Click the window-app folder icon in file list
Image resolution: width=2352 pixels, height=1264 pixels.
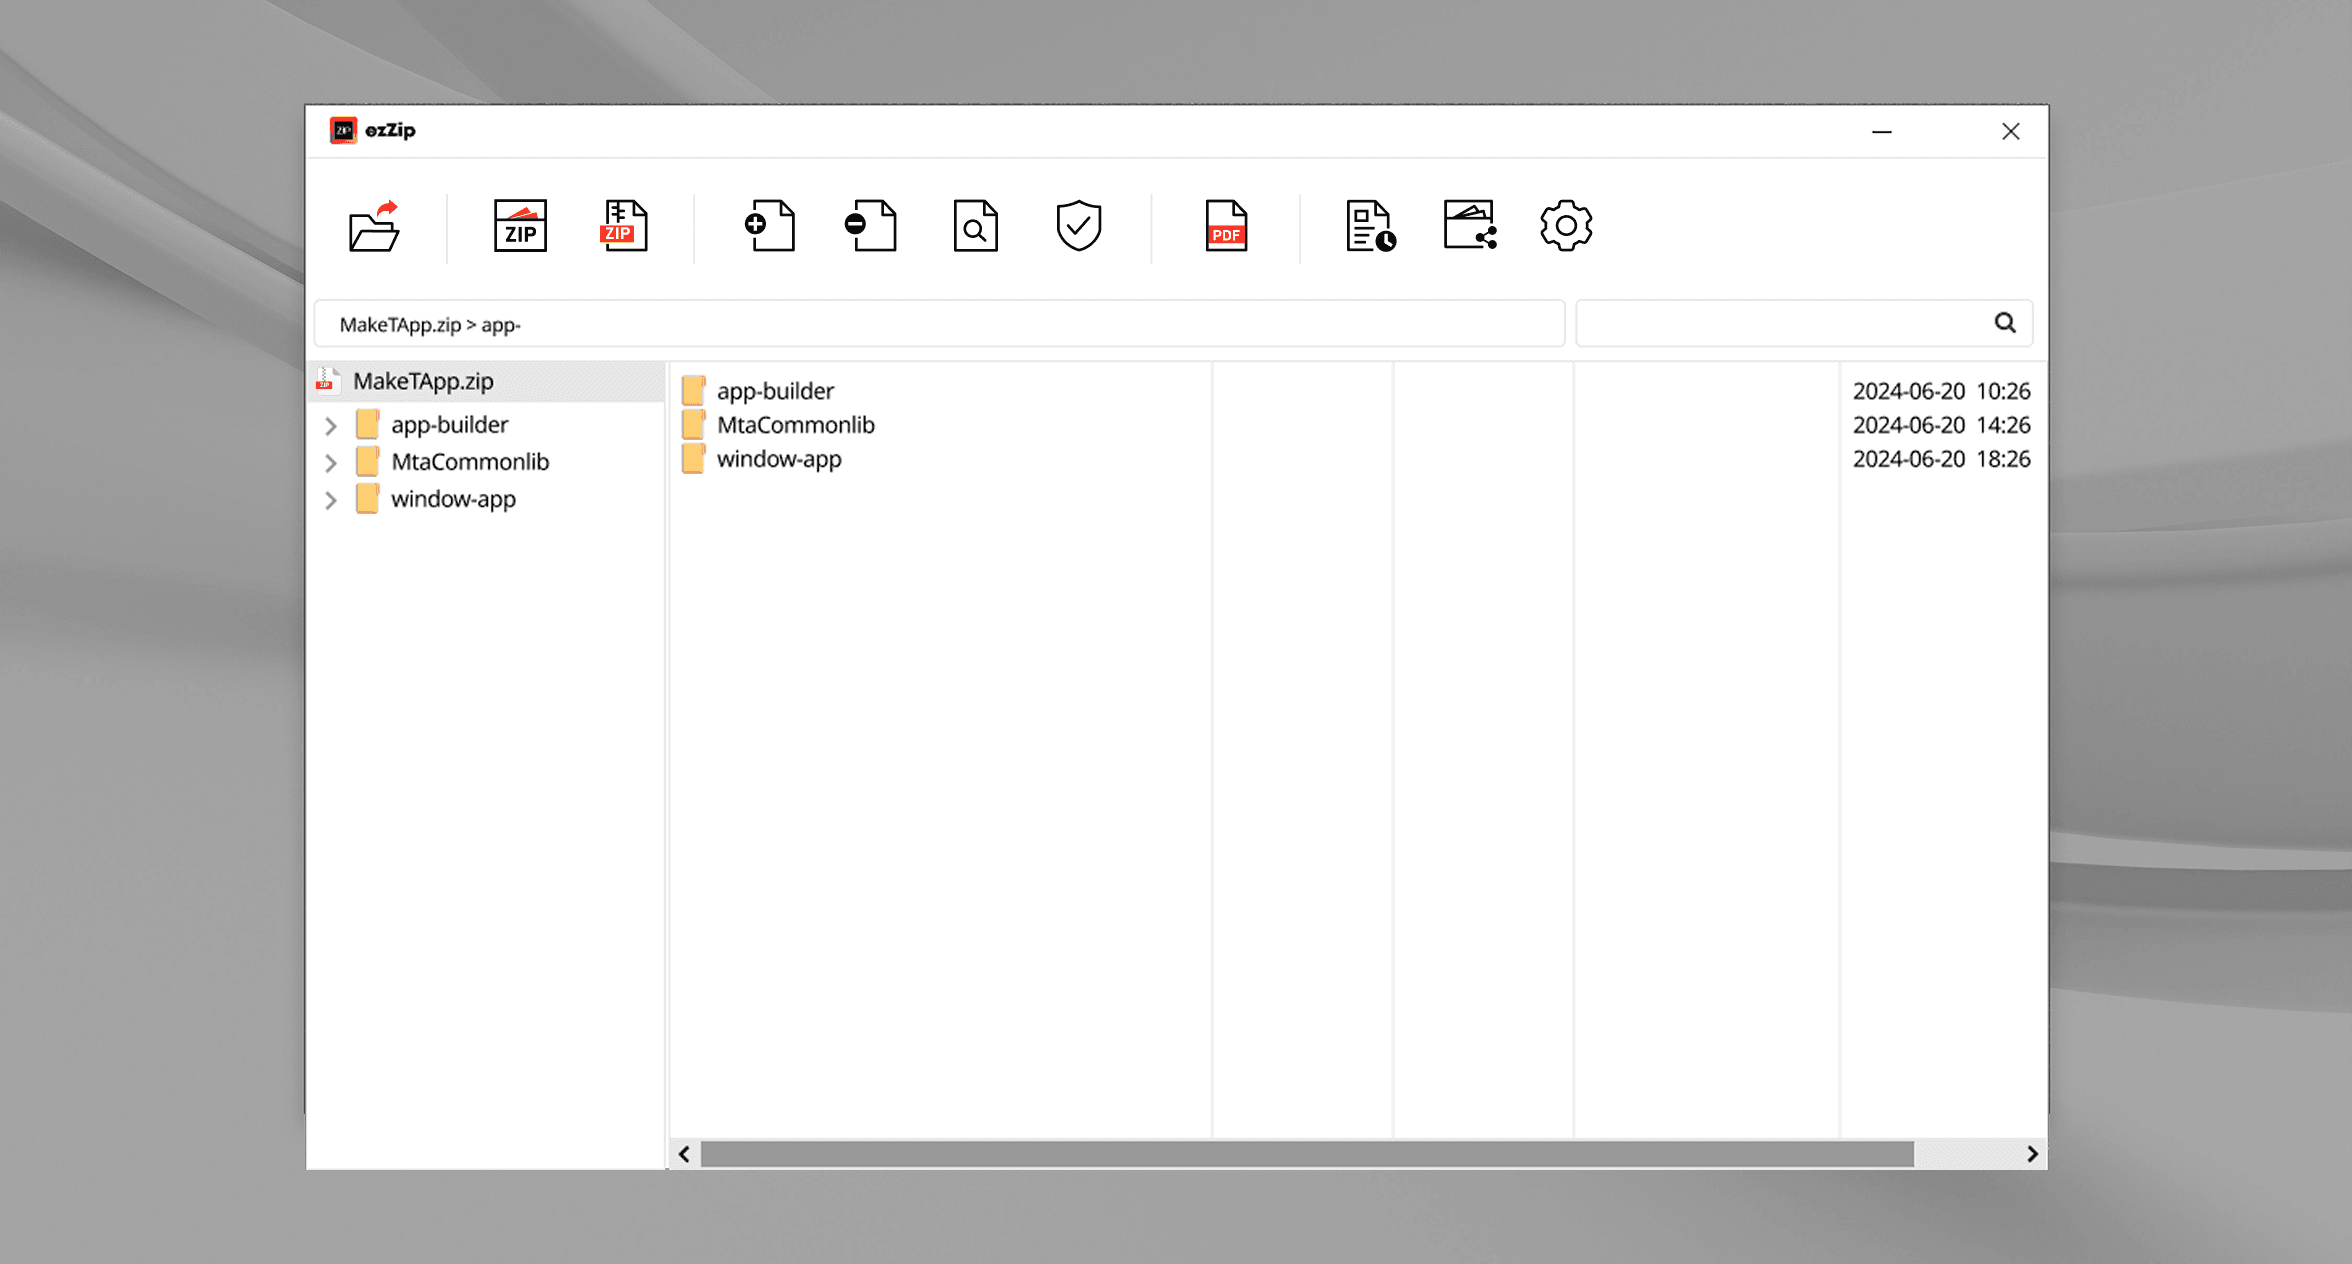[x=694, y=458]
